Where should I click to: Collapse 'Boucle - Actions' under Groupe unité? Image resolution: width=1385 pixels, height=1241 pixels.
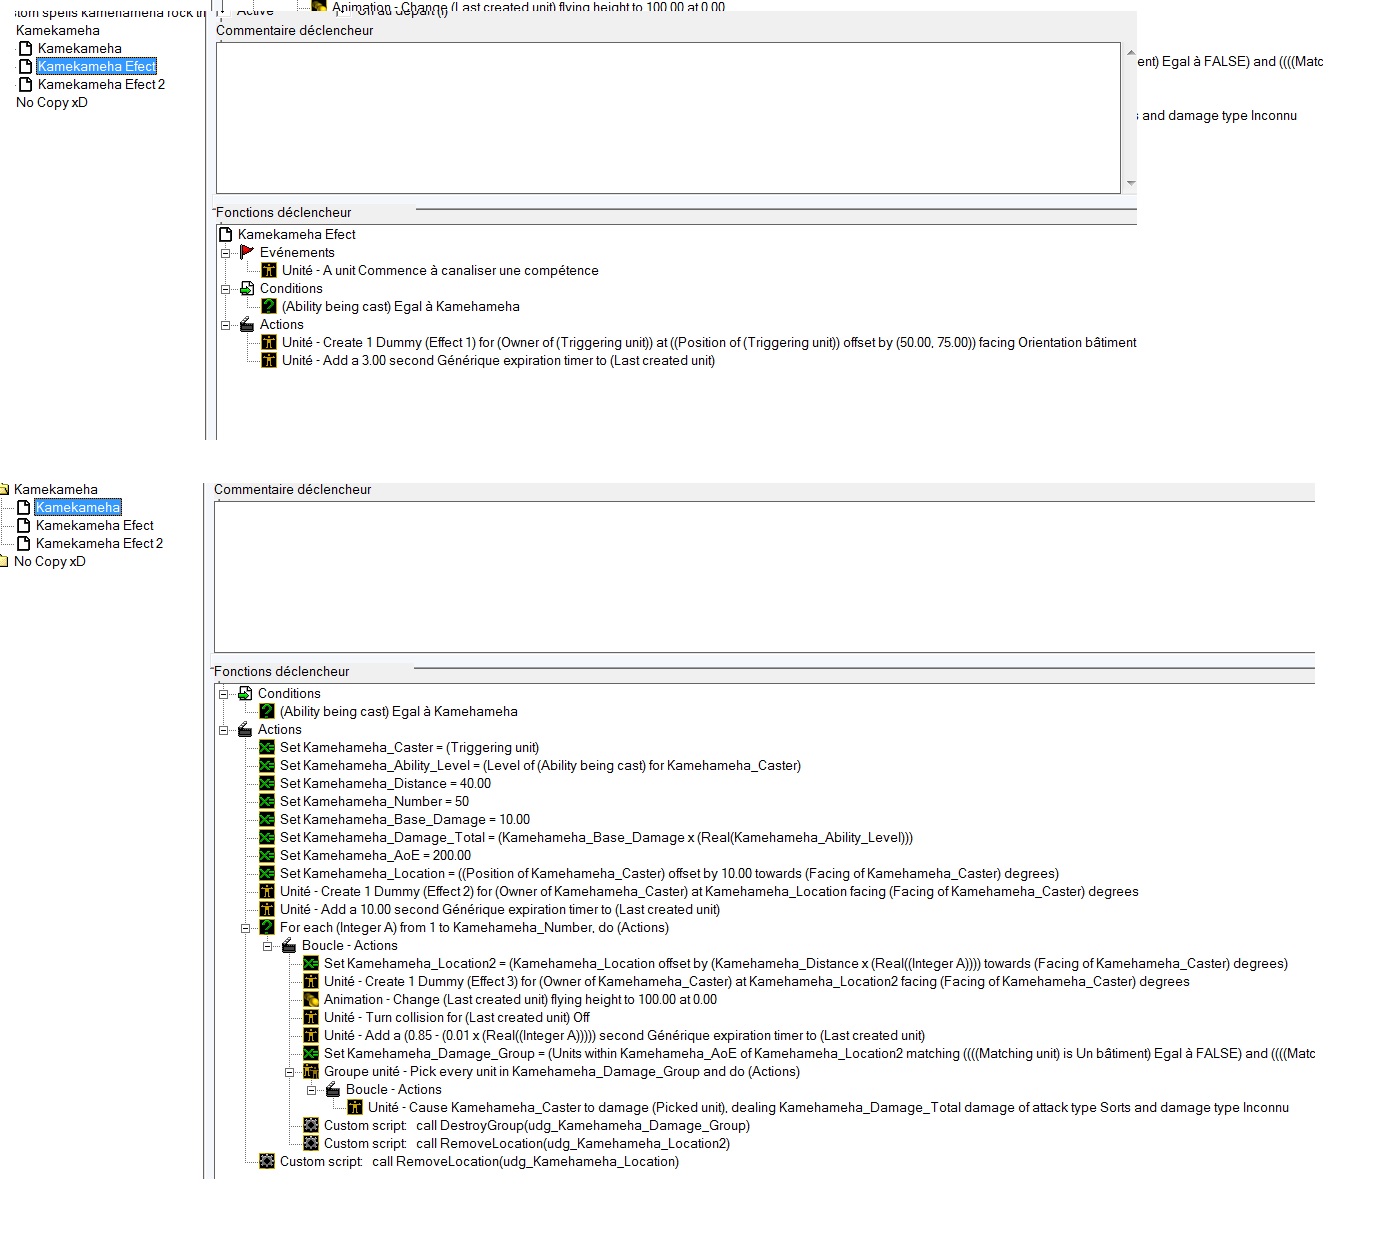[x=312, y=1090]
